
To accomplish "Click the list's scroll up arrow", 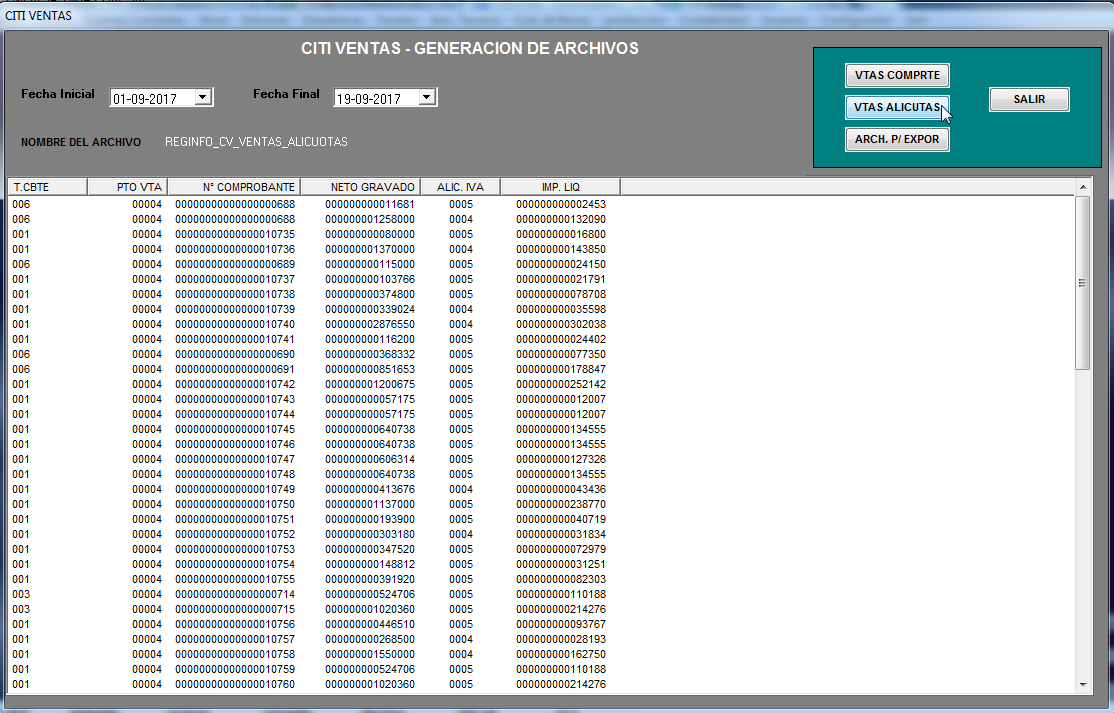I will pos(1083,187).
